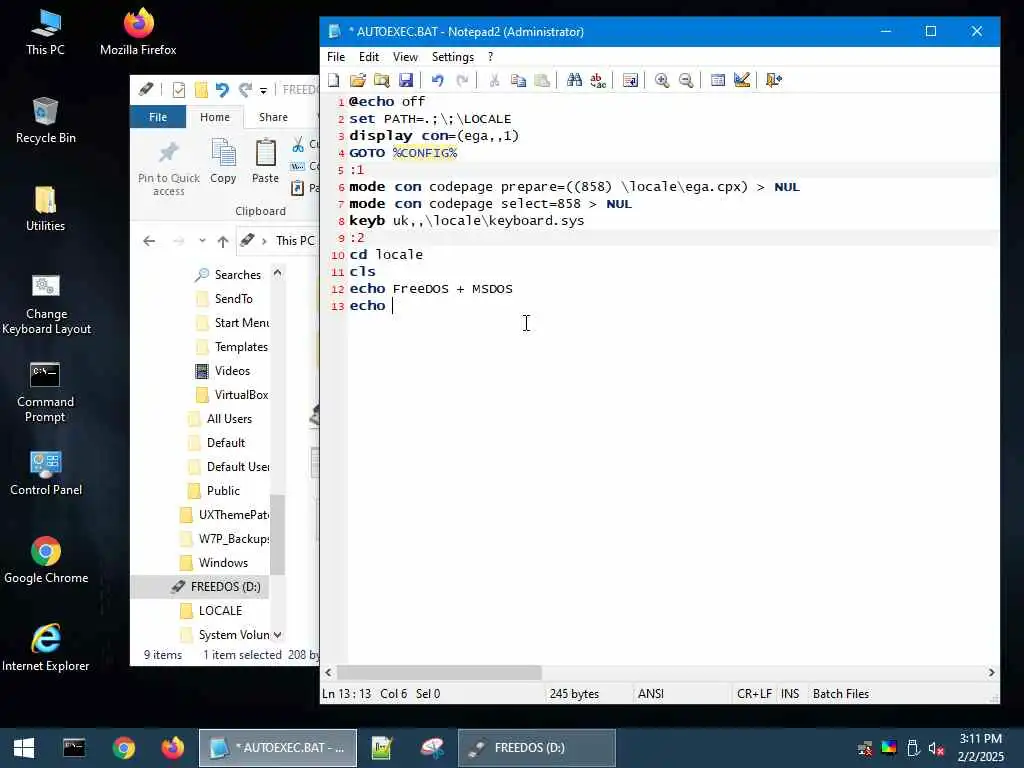Image resolution: width=1024 pixels, height=768 pixels.
Task: Switch to the Home tab in Explorer
Action: pyautogui.click(x=215, y=117)
